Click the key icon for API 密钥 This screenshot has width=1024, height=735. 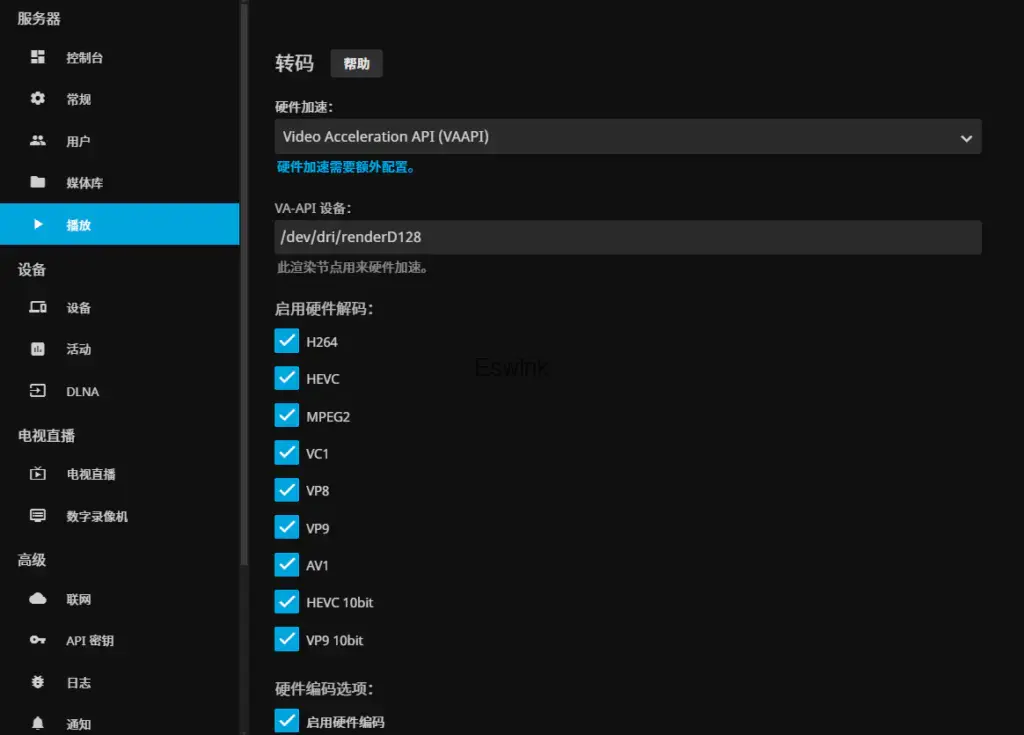coord(38,640)
